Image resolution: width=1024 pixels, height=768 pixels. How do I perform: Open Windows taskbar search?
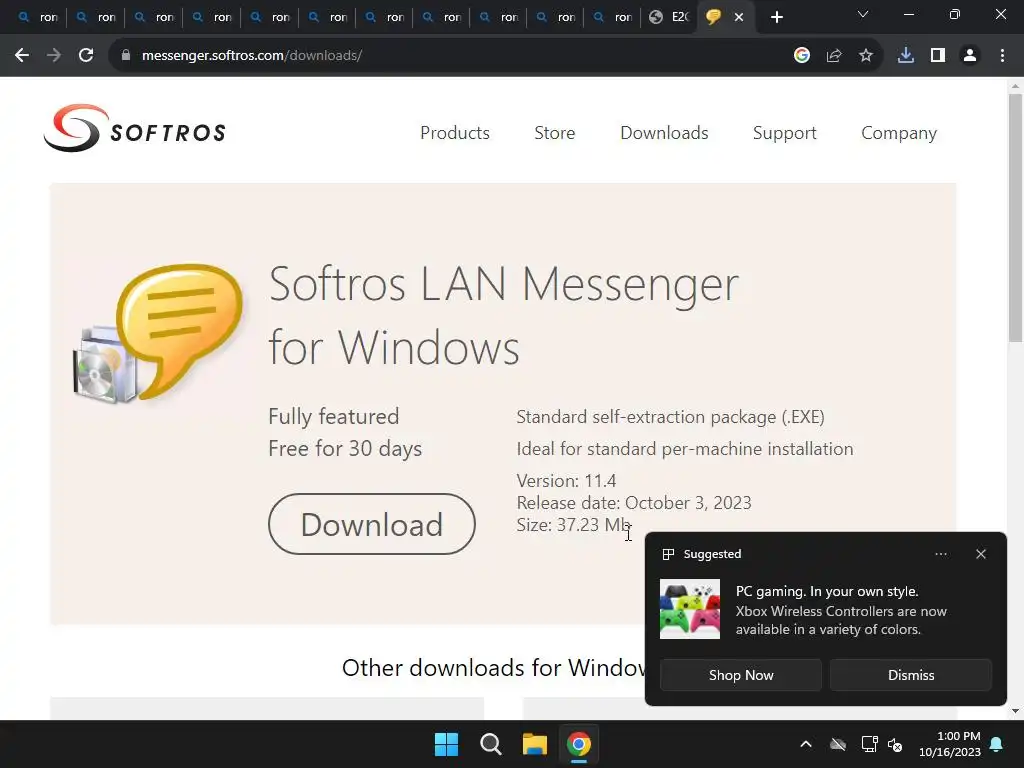pyautogui.click(x=490, y=744)
